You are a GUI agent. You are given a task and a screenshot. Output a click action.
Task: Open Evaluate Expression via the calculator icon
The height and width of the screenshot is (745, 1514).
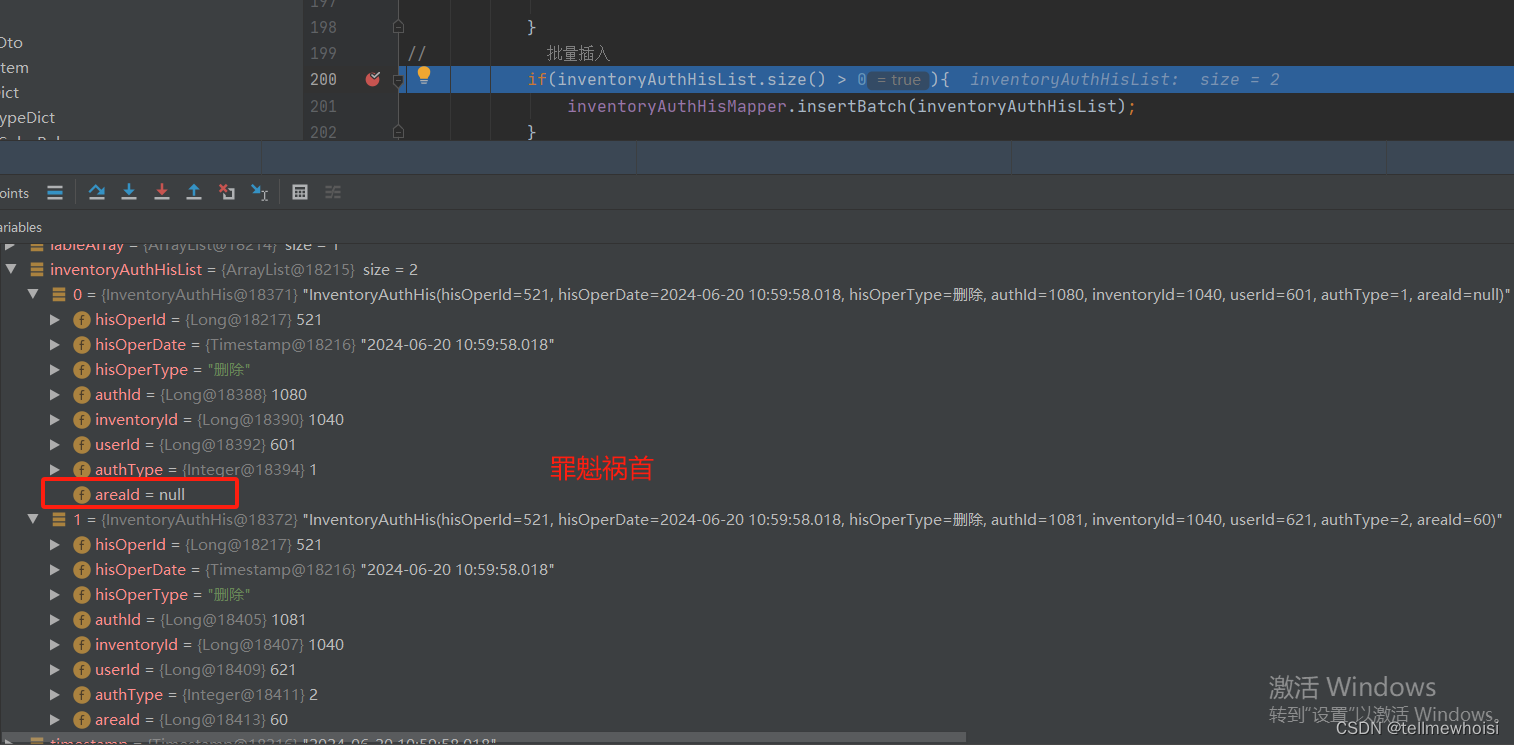point(300,191)
